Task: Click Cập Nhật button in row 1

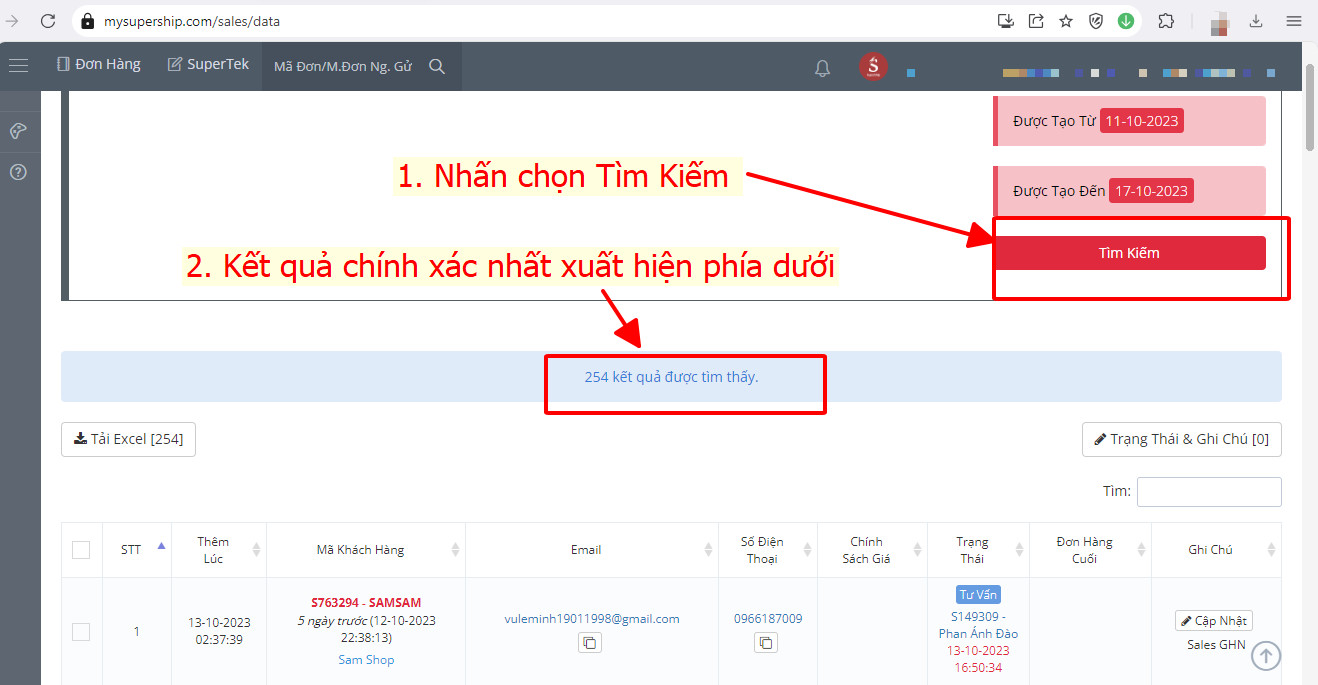Action: pyautogui.click(x=1214, y=621)
